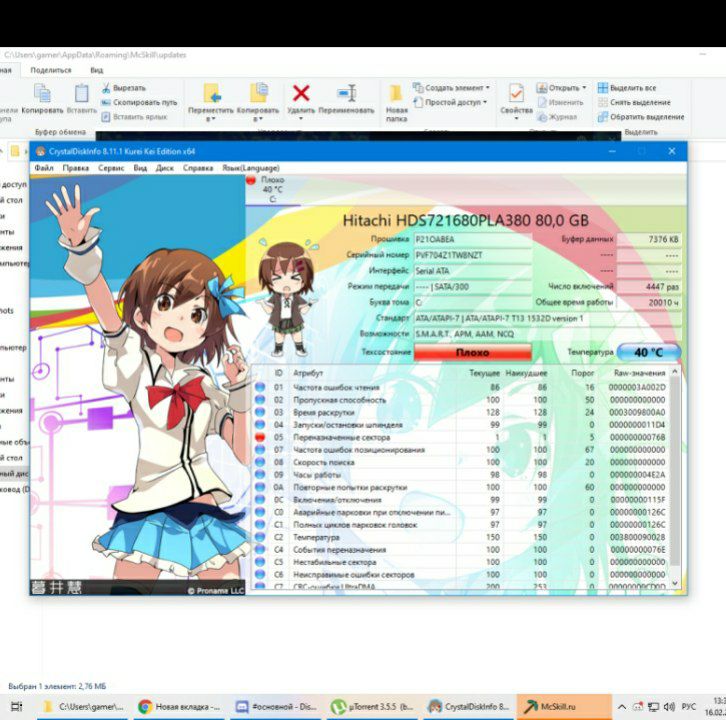Screen dimensions: 726x720
Task: Open µTorrent 3.5.5 taskbar button
Action: pyautogui.click(x=373, y=707)
